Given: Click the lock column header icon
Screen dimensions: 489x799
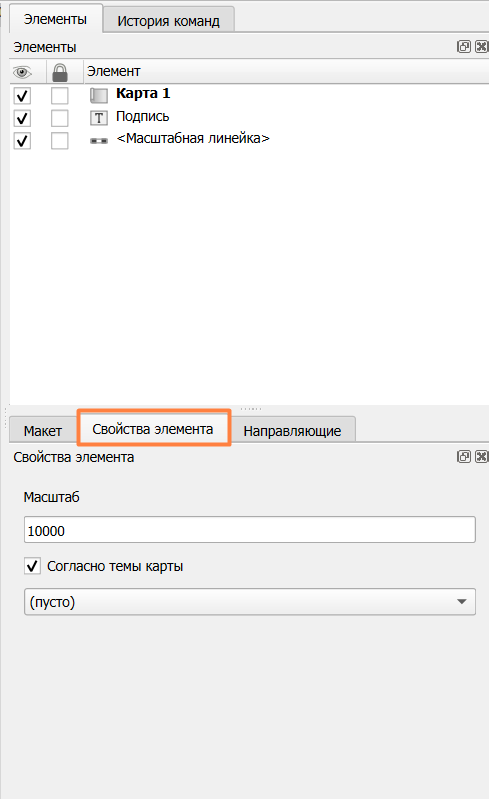Looking at the screenshot, I should click(x=60, y=72).
